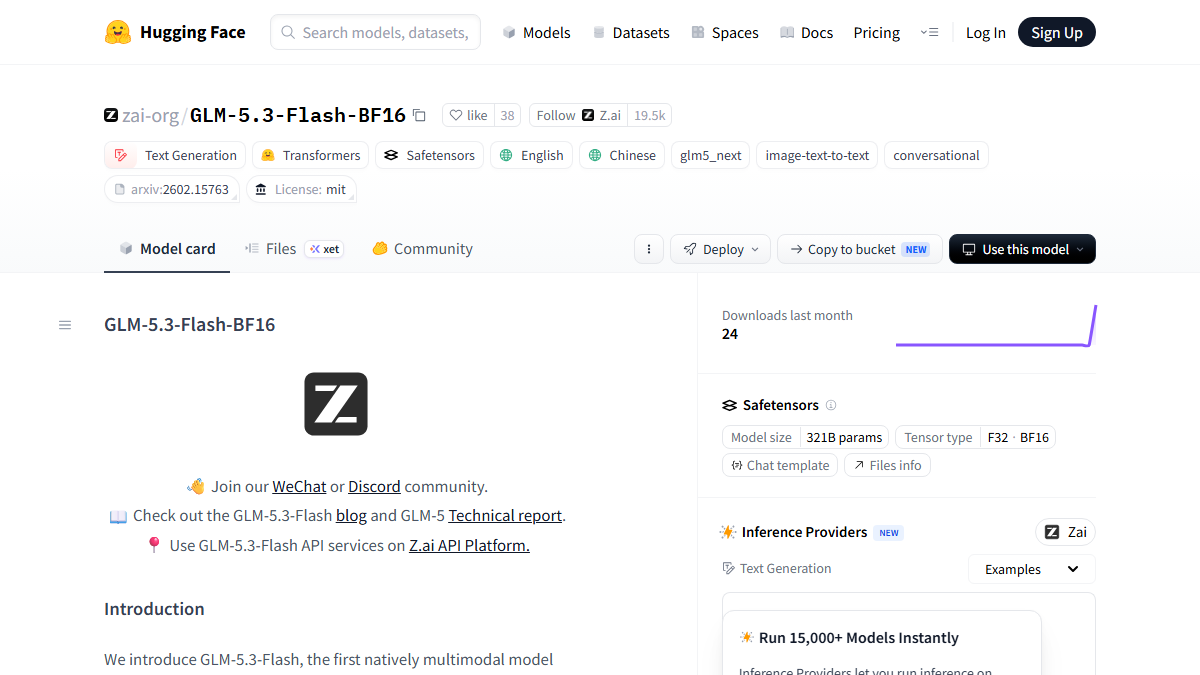Select the Chinese language tag

pos(622,155)
